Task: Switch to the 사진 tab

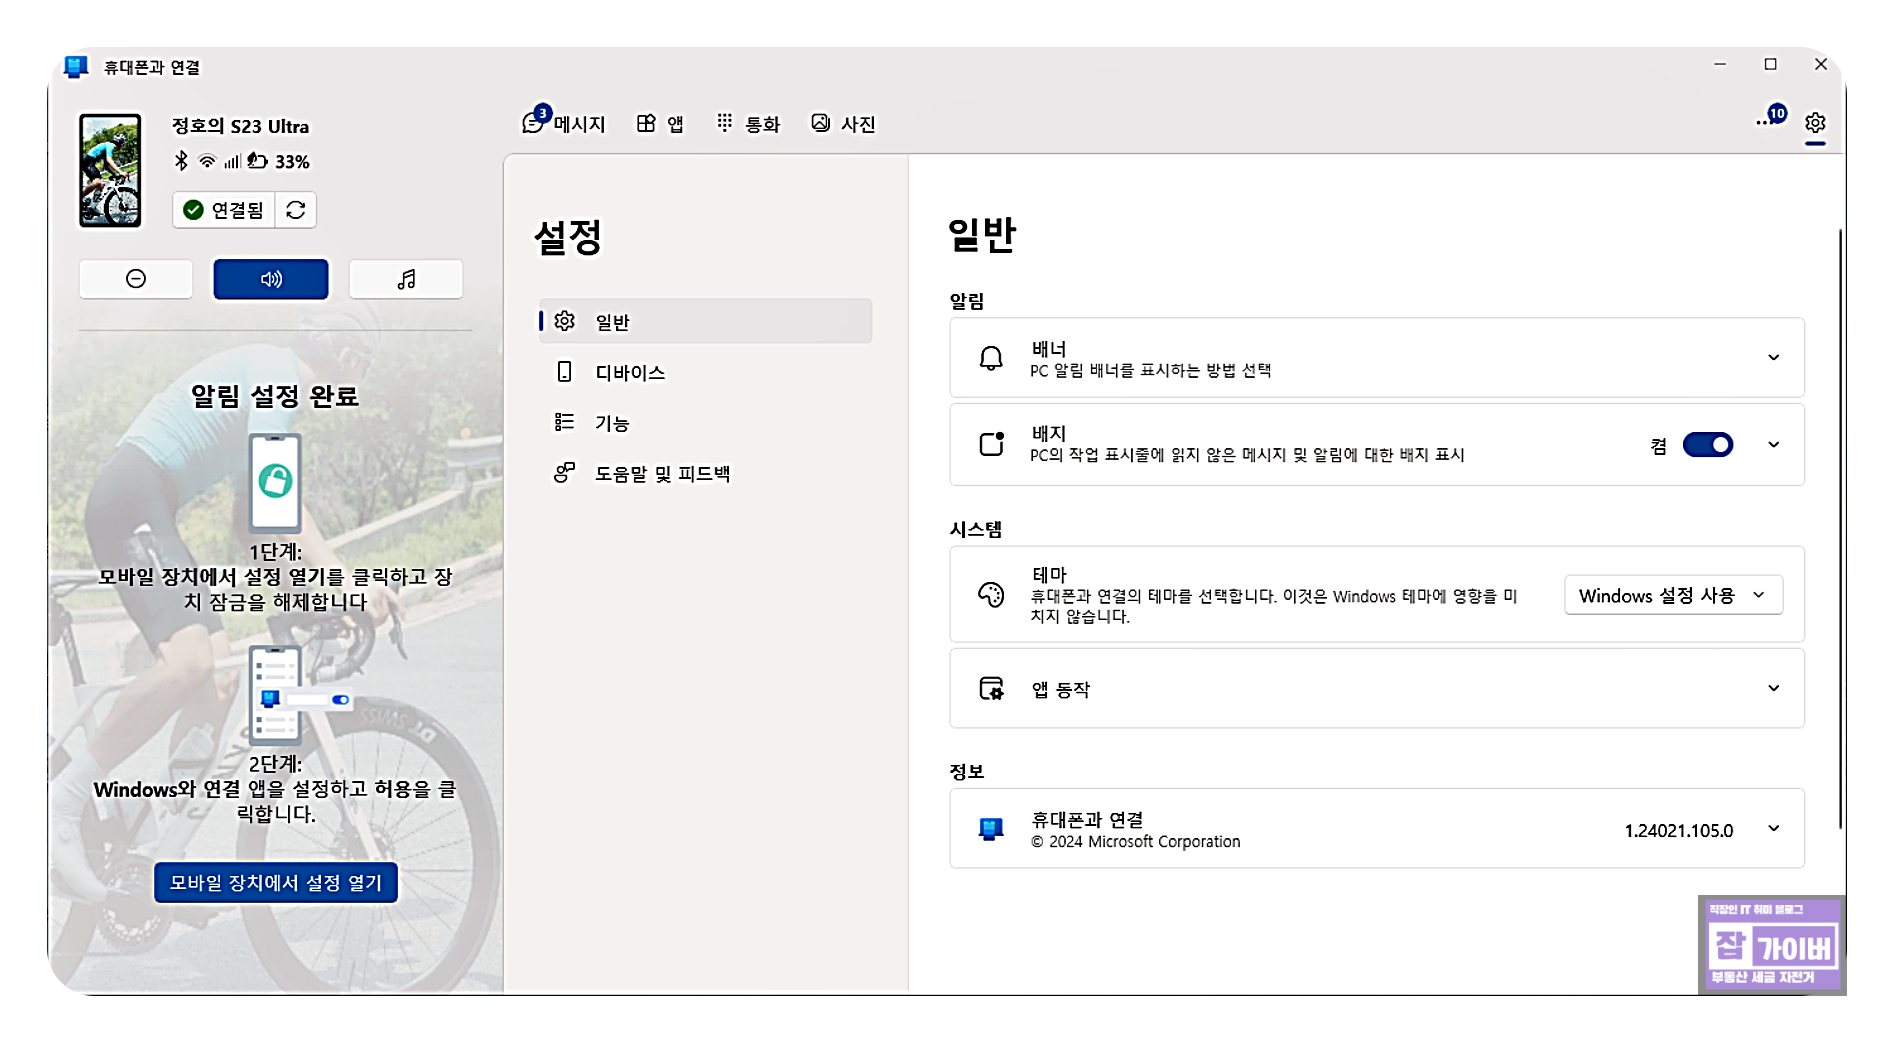Action: 843,124
